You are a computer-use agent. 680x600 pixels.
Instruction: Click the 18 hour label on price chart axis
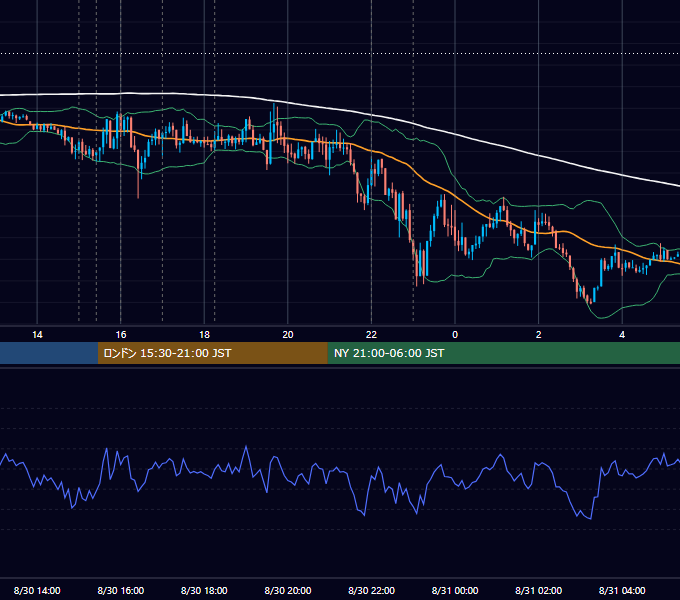coord(204,335)
